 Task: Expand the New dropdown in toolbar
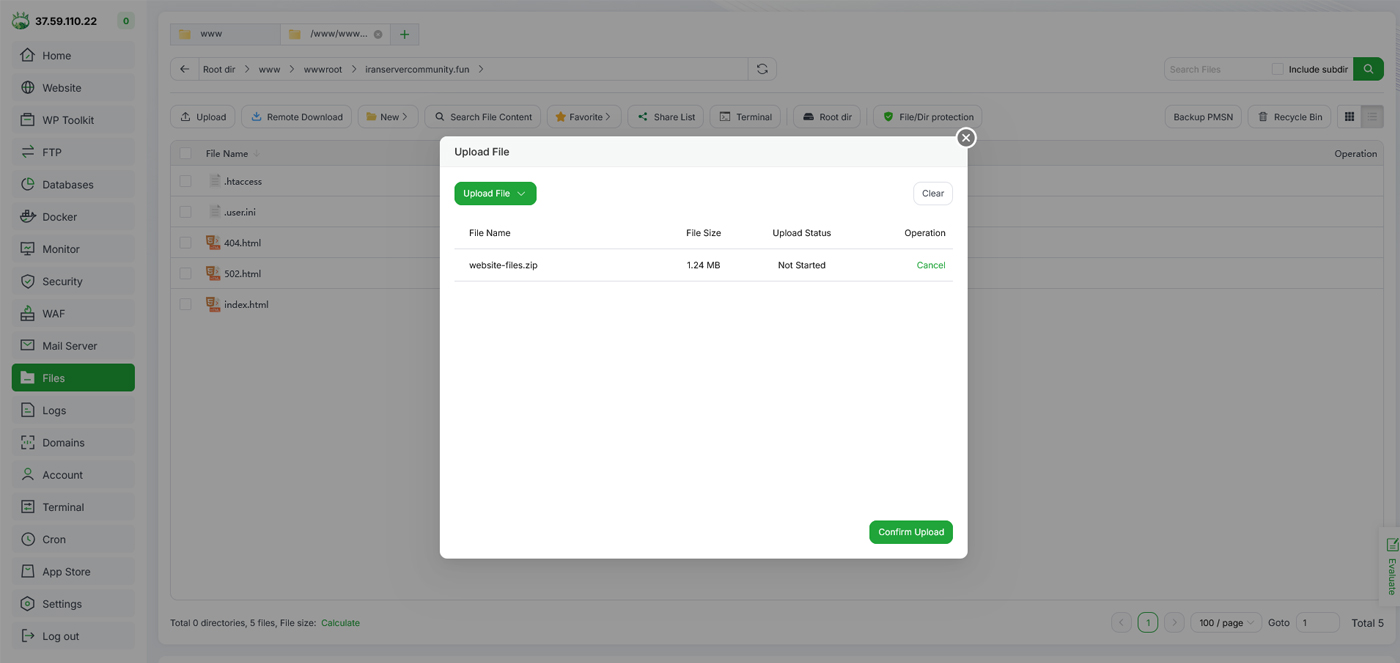point(387,117)
